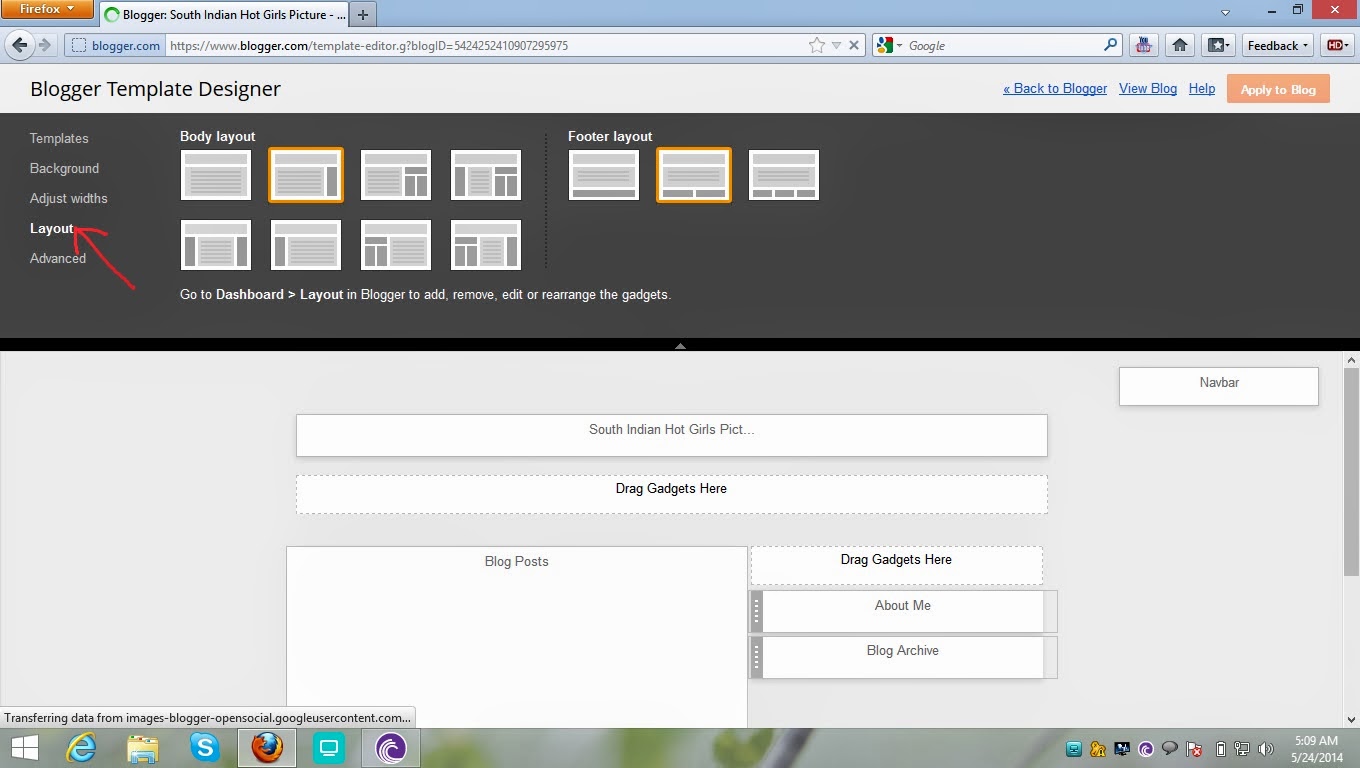Choose the three-column footer layout
The width and height of the screenshot is (1360, 768).
[x=784, y=175]
